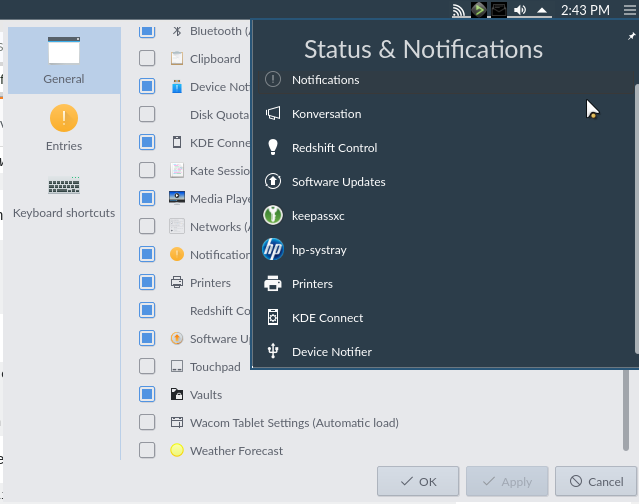Click the Touchpad icon in list

(177, 366)
